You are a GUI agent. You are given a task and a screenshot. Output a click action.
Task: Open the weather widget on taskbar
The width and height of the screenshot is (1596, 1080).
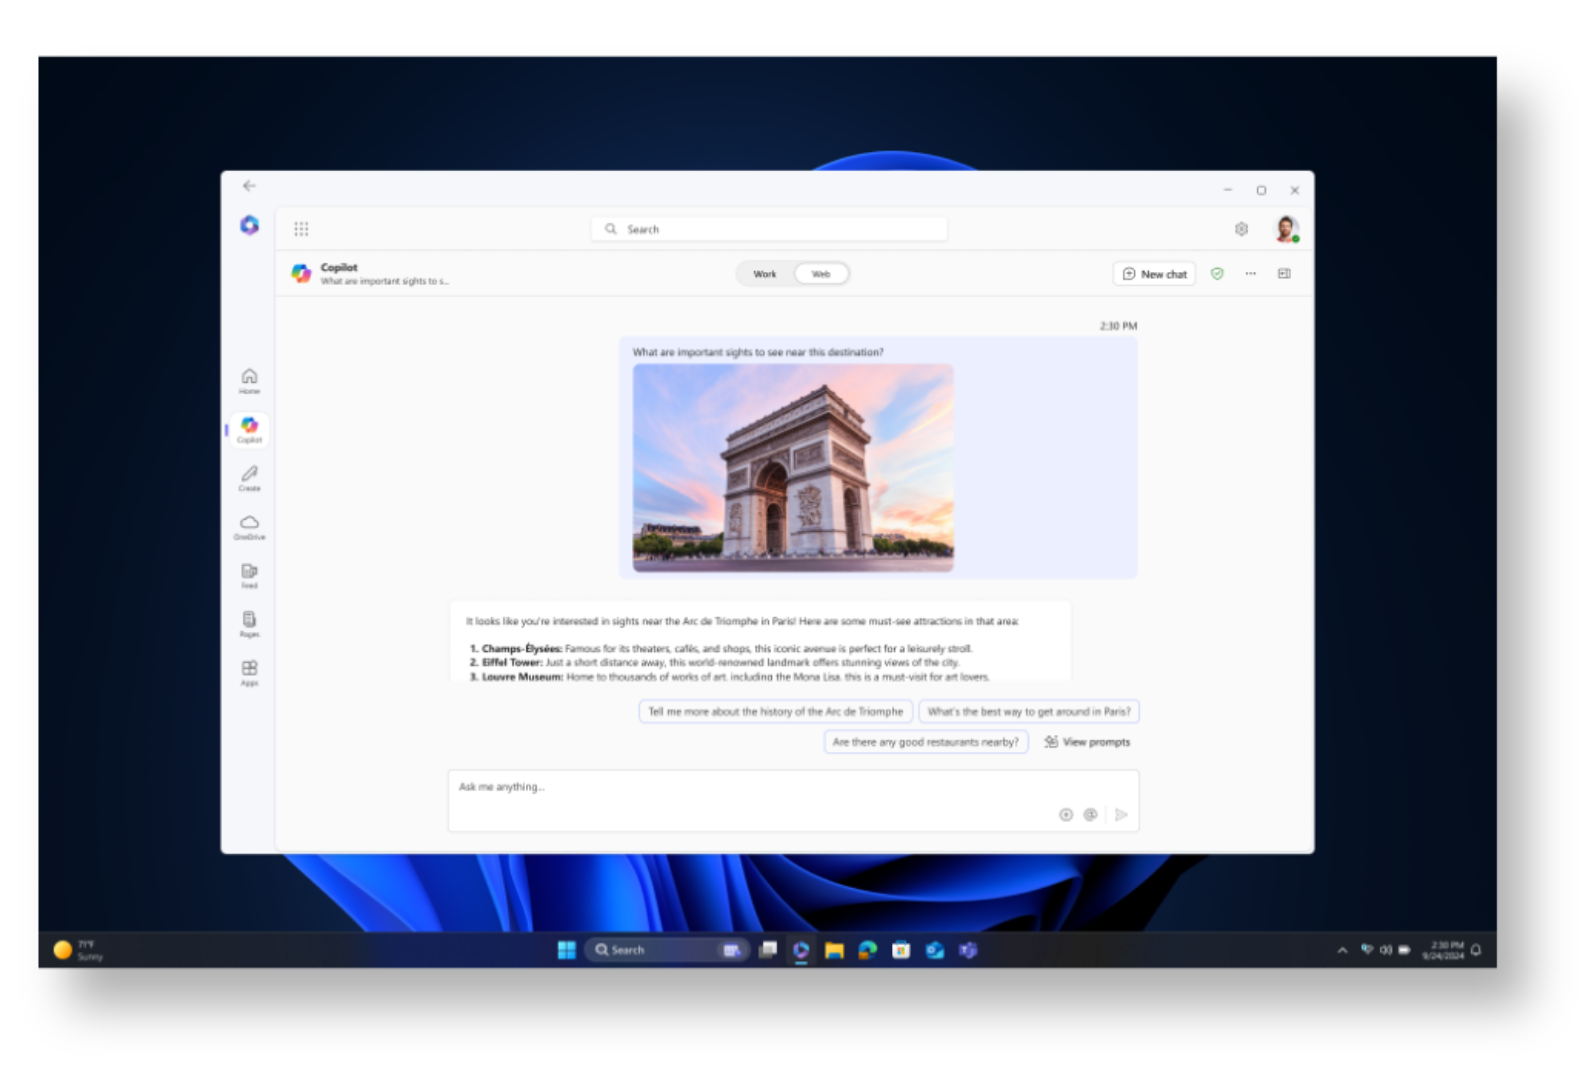coord(78,950)
